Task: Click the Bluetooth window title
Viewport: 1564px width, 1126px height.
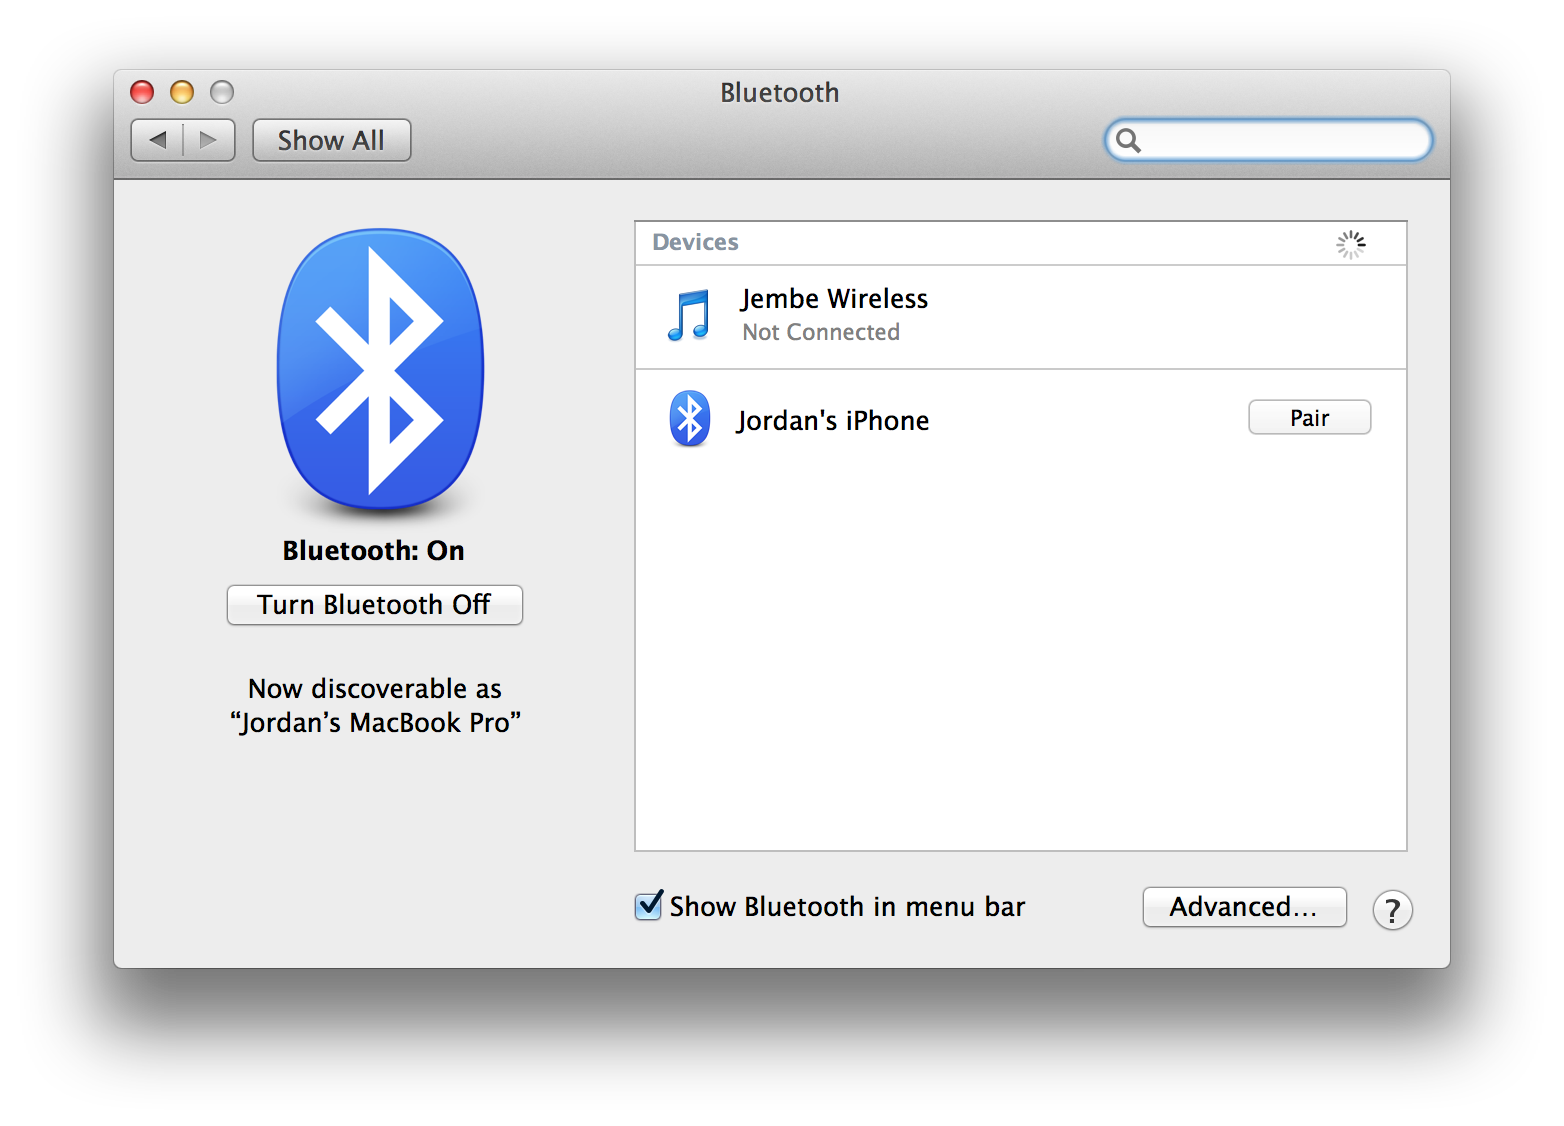Action: tap(779, 92)
